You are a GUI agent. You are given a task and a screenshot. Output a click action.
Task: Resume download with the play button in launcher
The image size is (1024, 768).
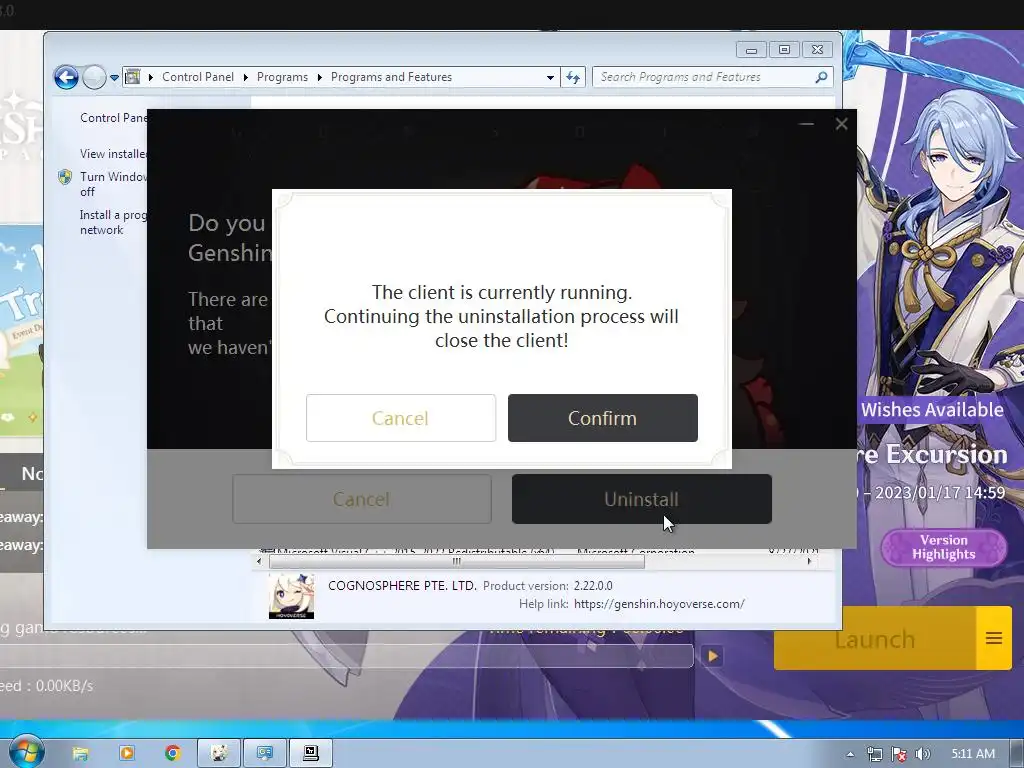[x=712, y=656]
